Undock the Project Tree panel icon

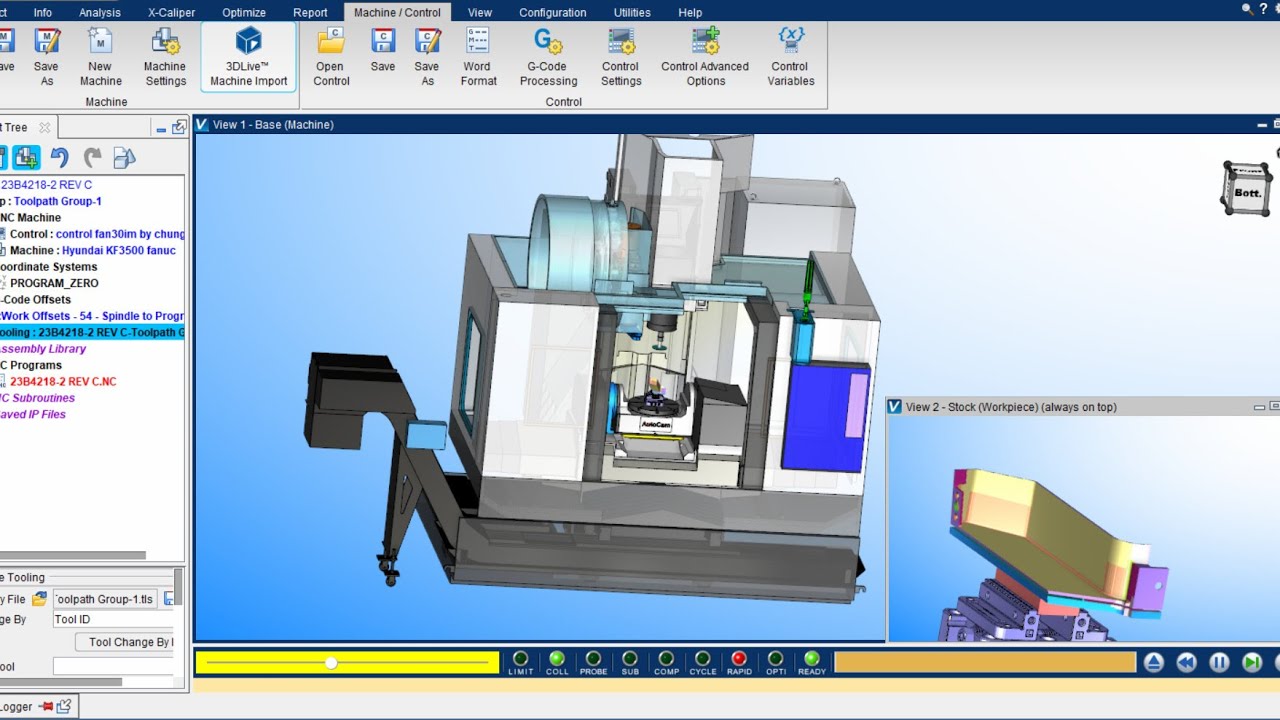(179, 127)
